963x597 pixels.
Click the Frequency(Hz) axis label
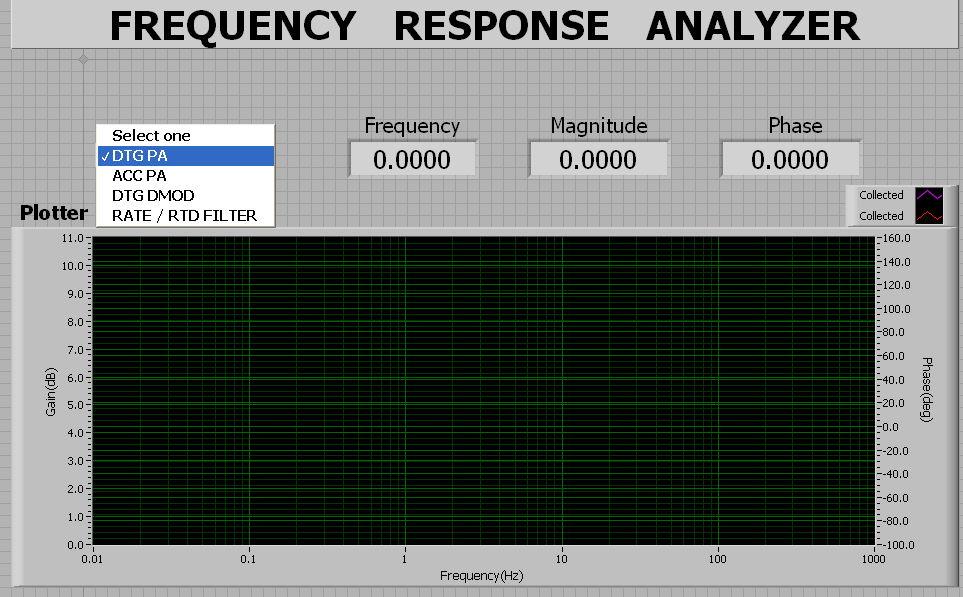(x=482, y=576)
